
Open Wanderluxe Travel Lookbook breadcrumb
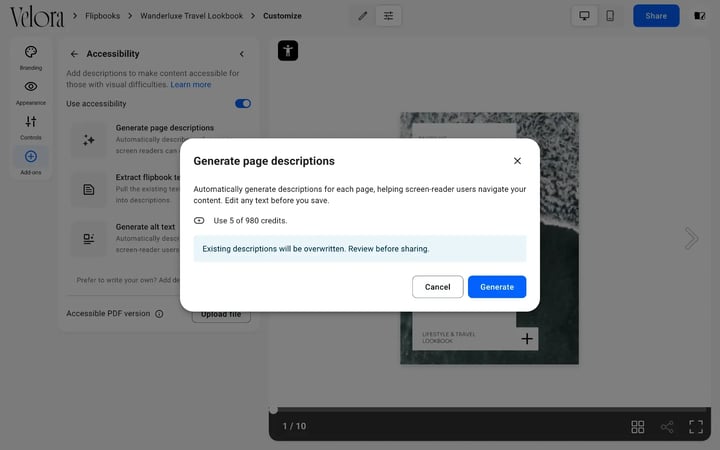(x=191, y=16)
